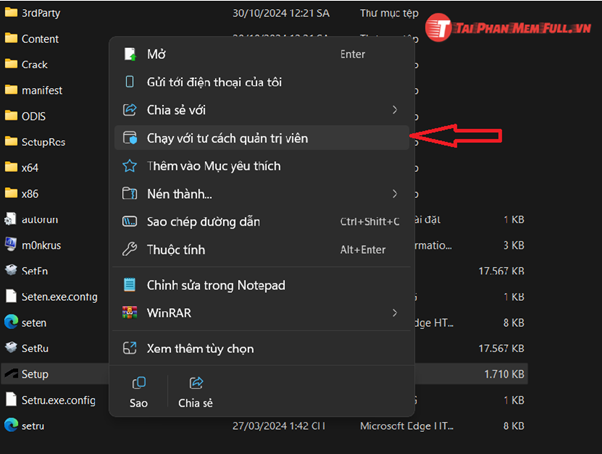Select the Setup file in list

[35, 374]
